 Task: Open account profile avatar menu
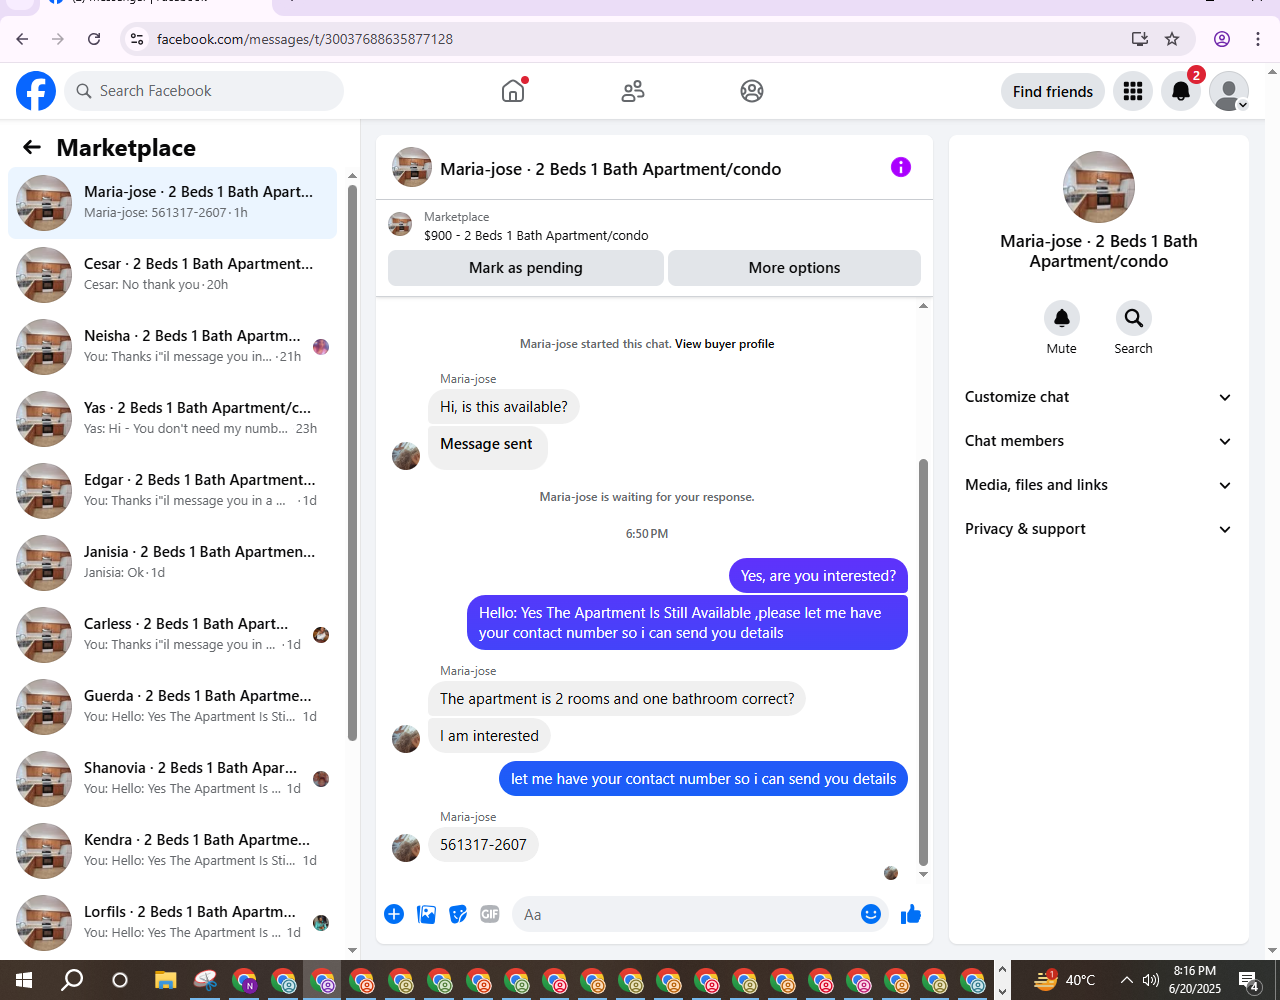point(1229,91)
